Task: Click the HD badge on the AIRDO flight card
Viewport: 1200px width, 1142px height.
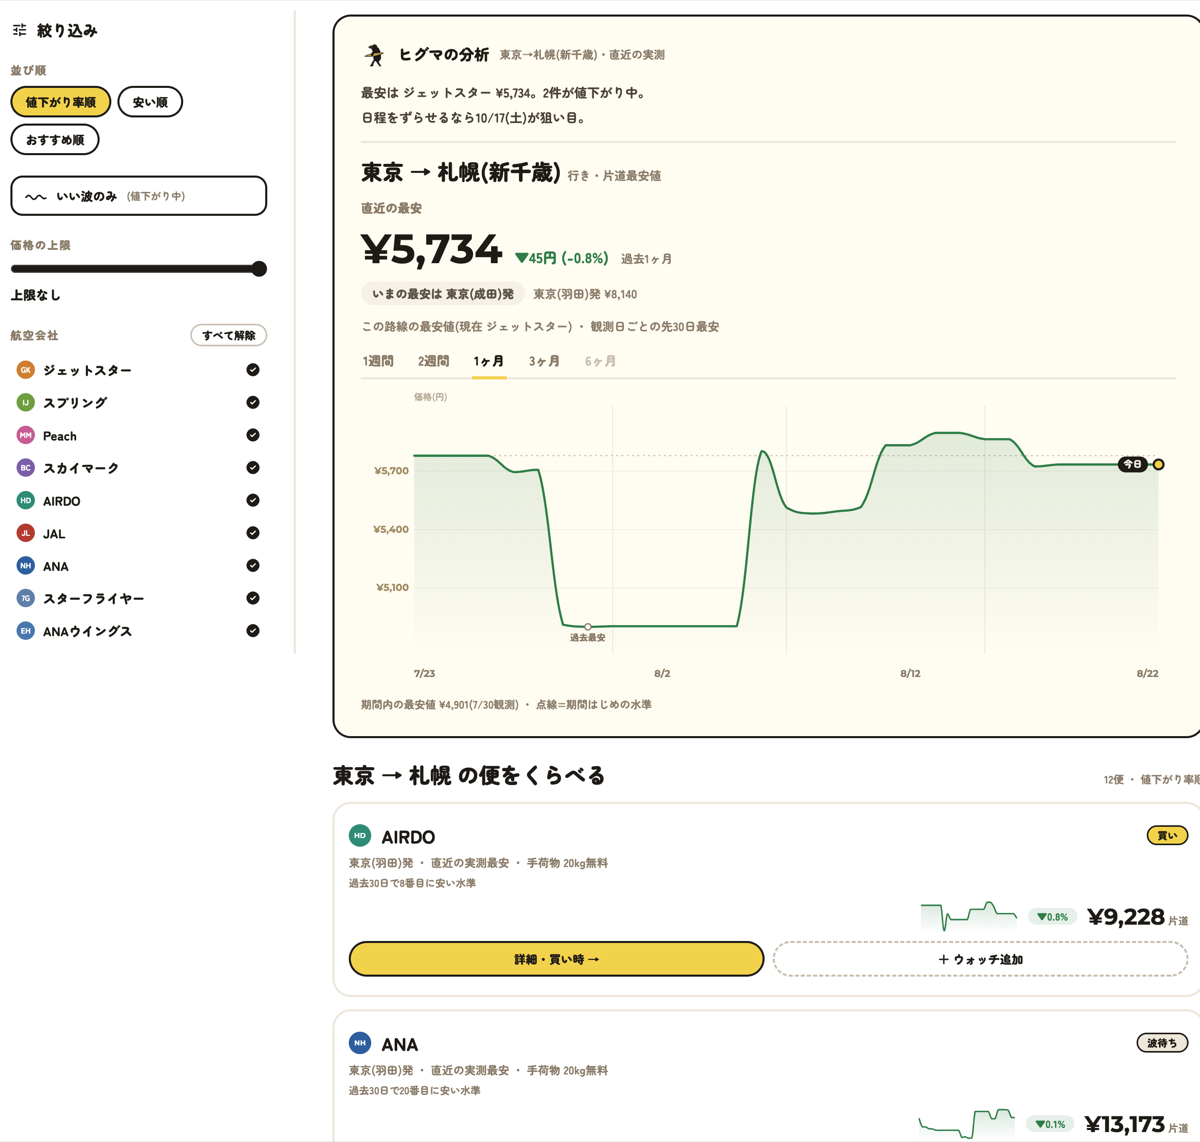Action: point(360,835)
